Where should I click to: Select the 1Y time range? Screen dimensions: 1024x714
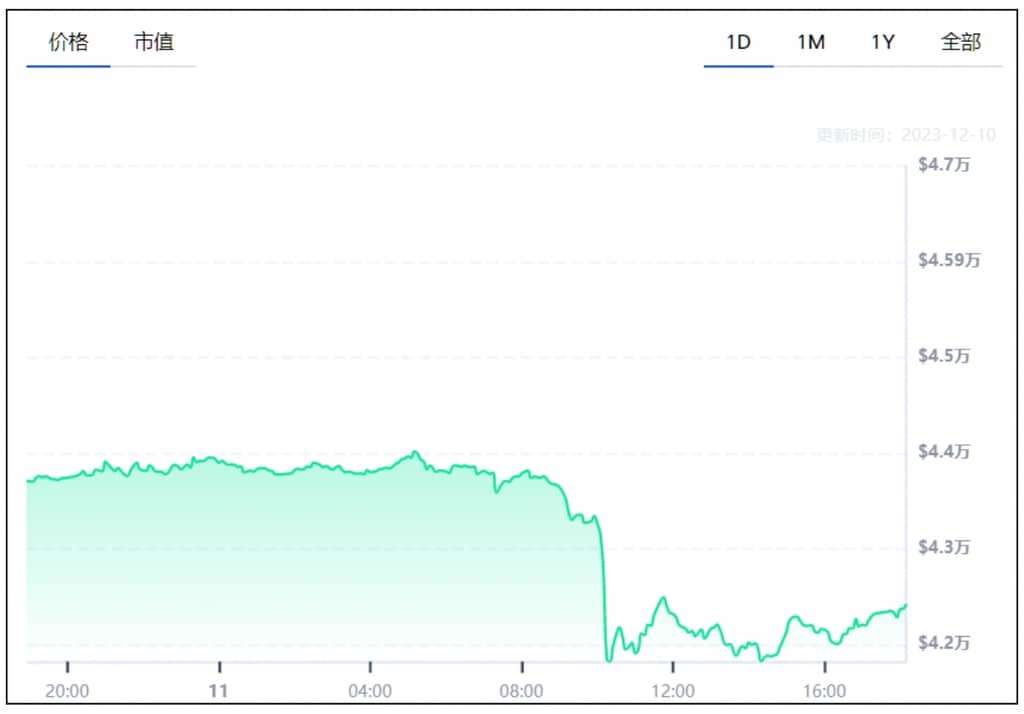883,42
